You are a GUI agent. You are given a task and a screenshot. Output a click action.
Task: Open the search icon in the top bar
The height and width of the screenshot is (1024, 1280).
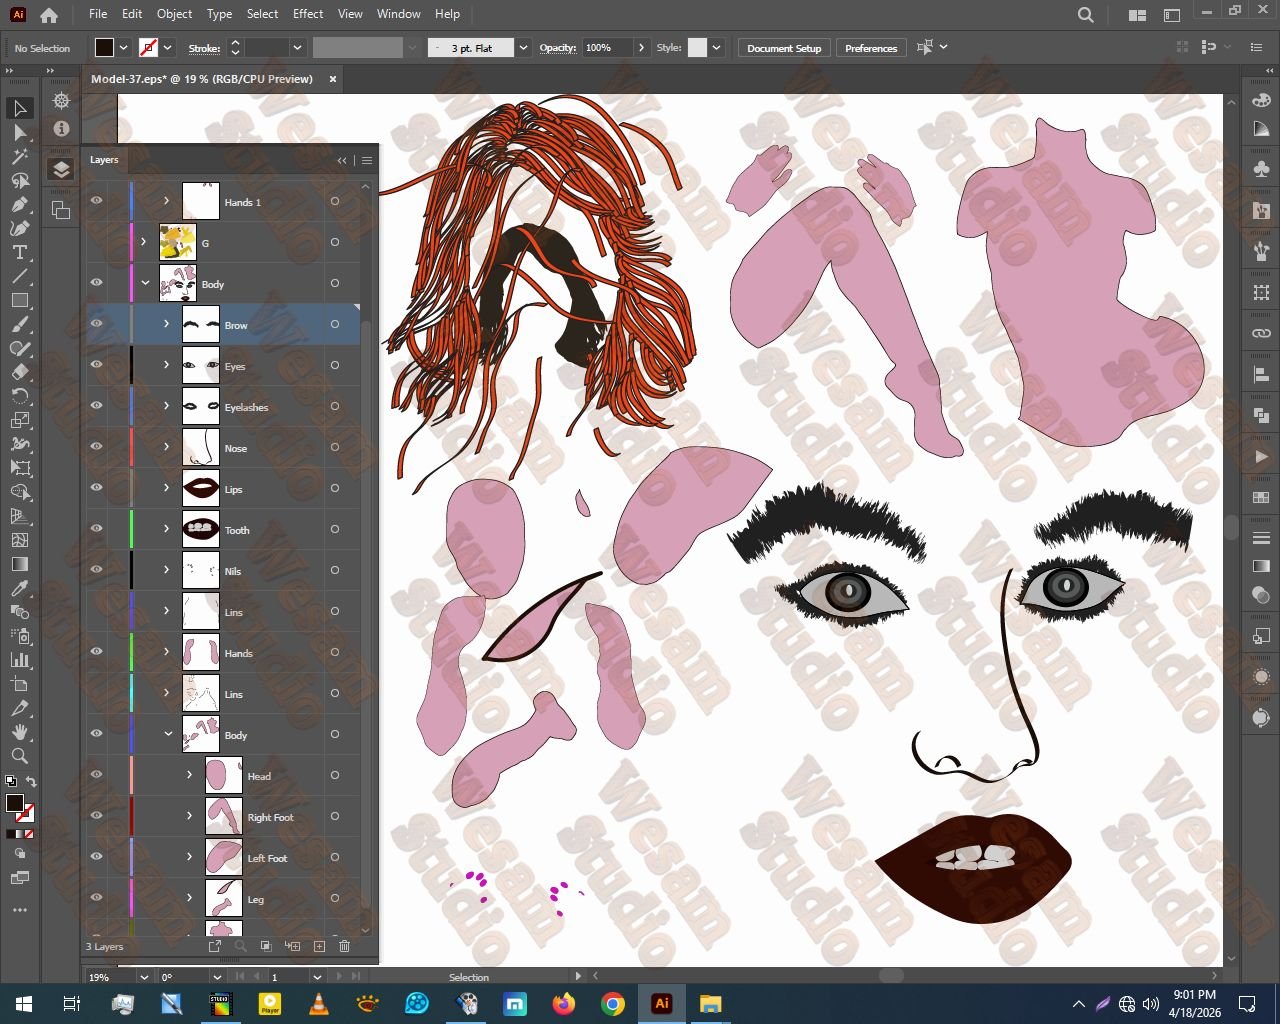pyautogui.click(x=1086, y=15)
